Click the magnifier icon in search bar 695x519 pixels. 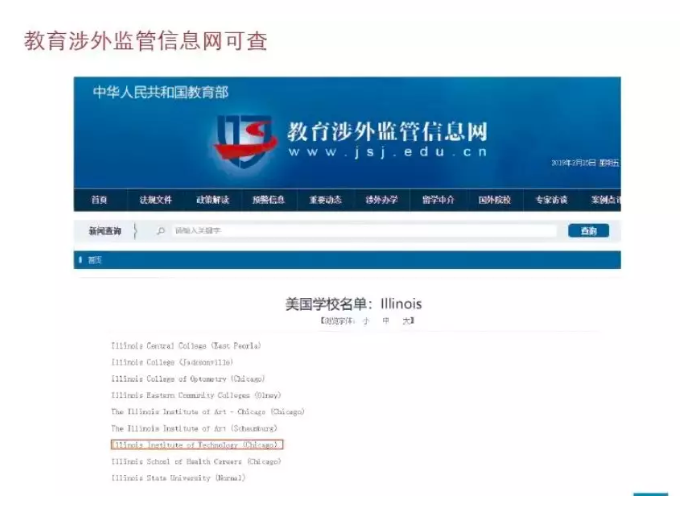pyautogui.click(x=161, y=231)
